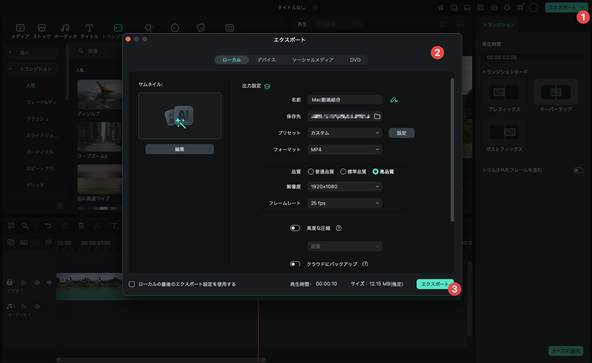Expand the トランジション tree node in left sidebar
Screen dimensions: 592x363
[11, 69]
